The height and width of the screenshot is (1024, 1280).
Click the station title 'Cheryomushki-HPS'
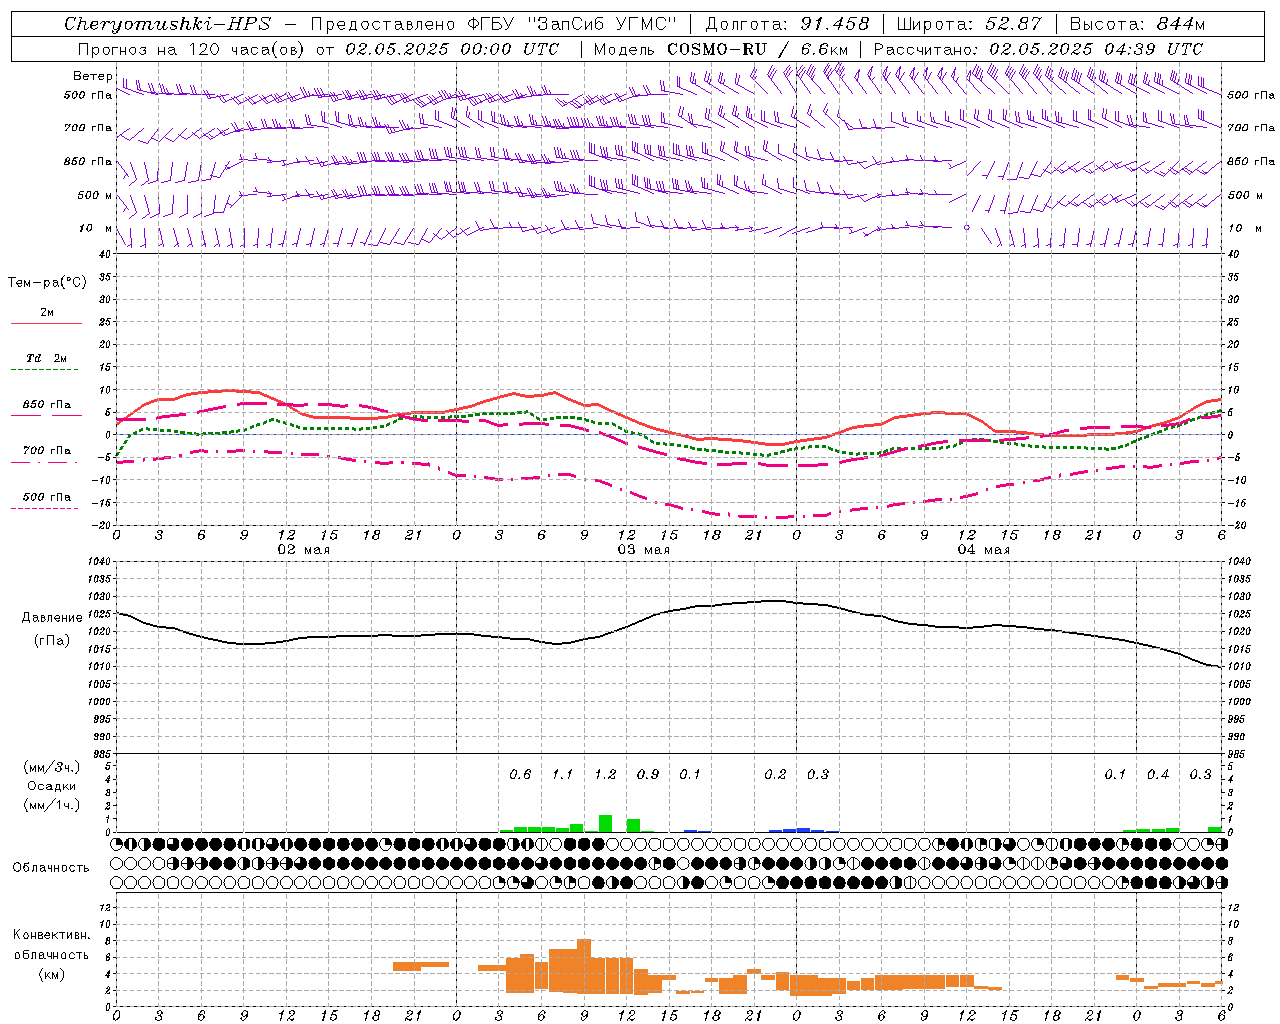coord(167,24)
